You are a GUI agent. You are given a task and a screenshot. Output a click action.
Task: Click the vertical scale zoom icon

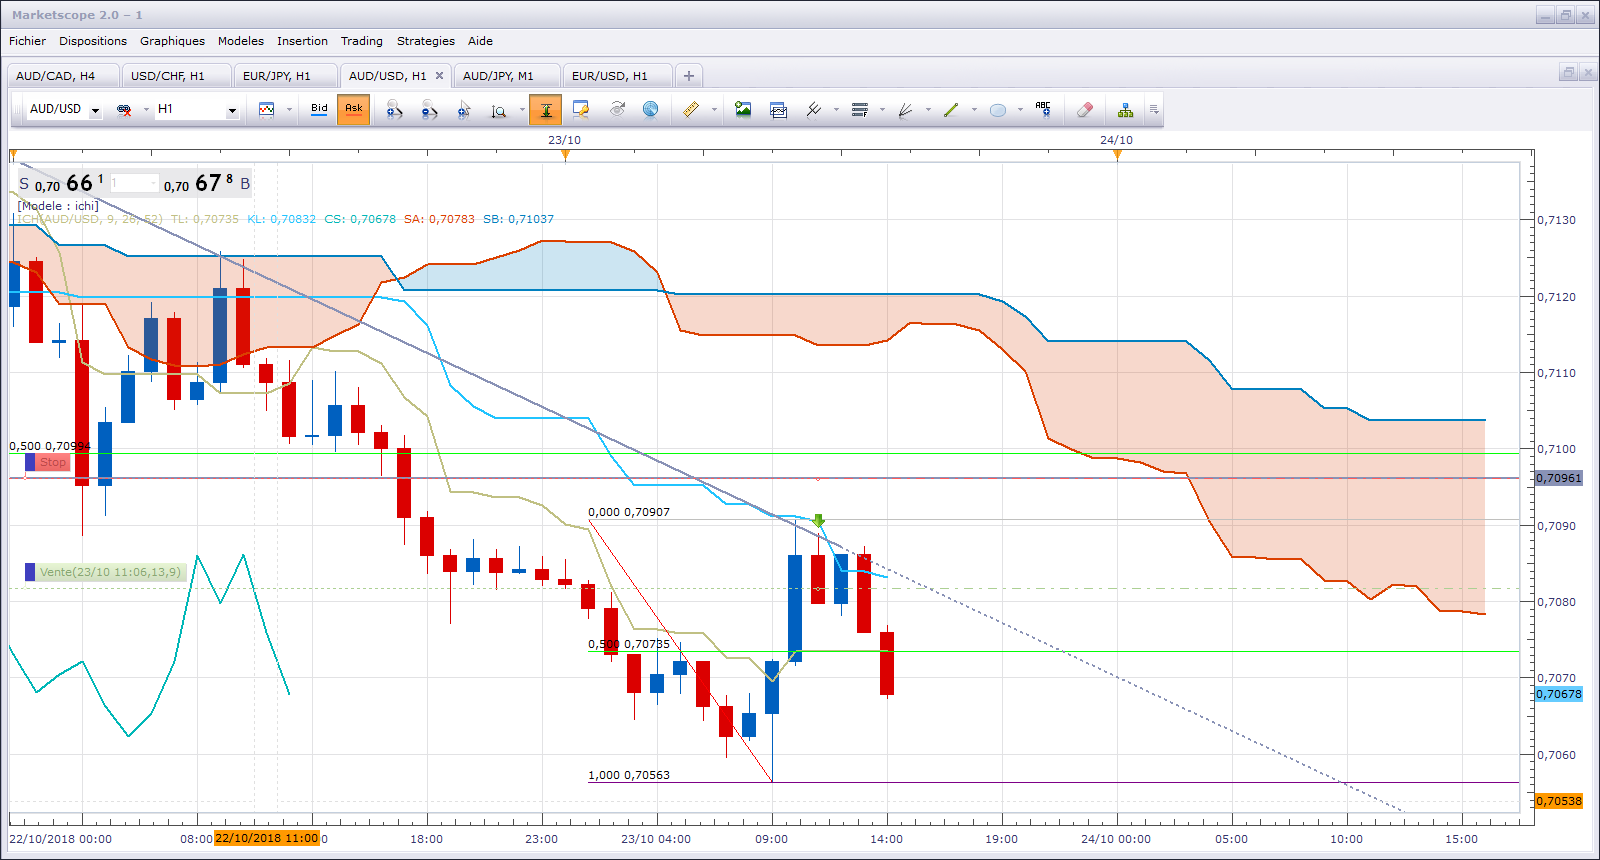click(x=498, y=110)
